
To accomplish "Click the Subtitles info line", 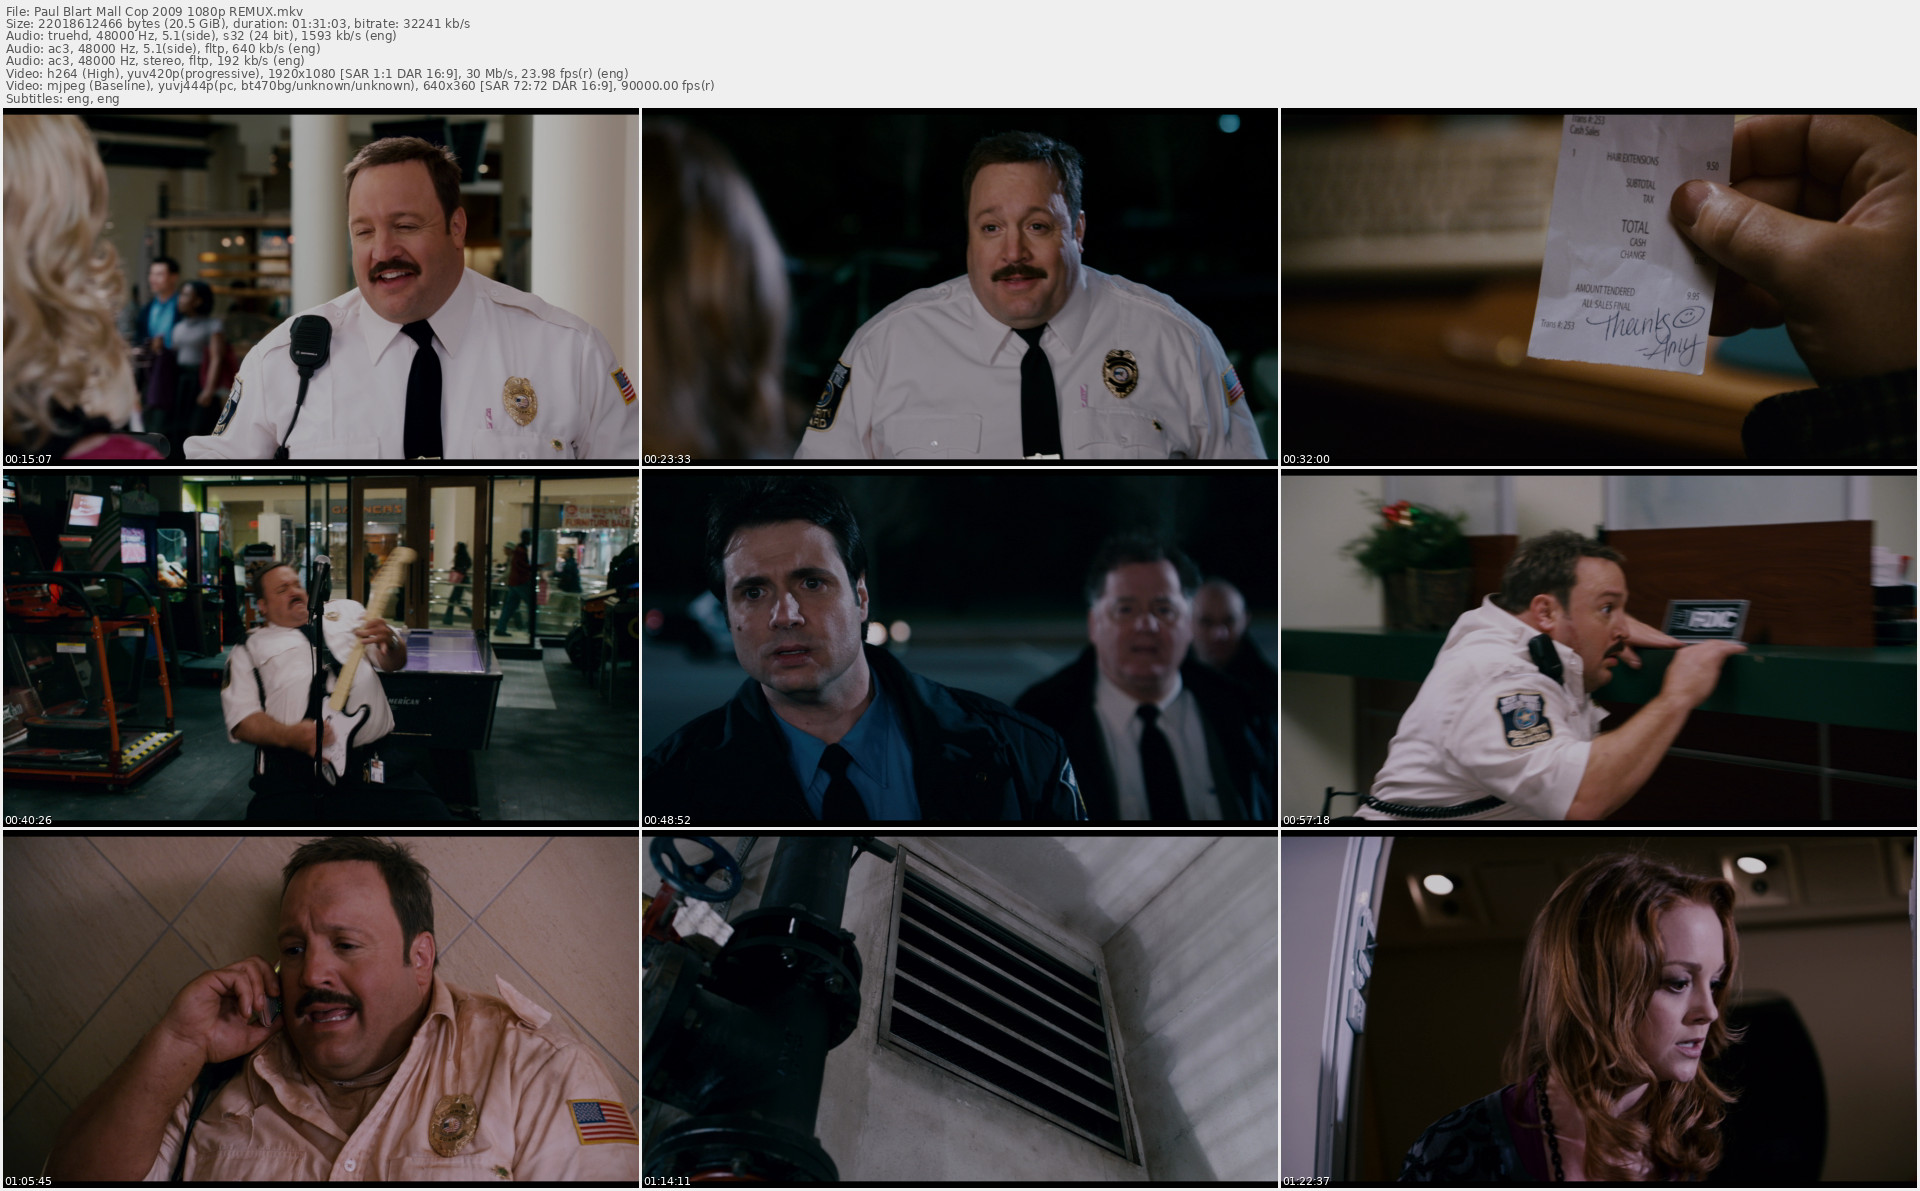I will click(62, 98).
